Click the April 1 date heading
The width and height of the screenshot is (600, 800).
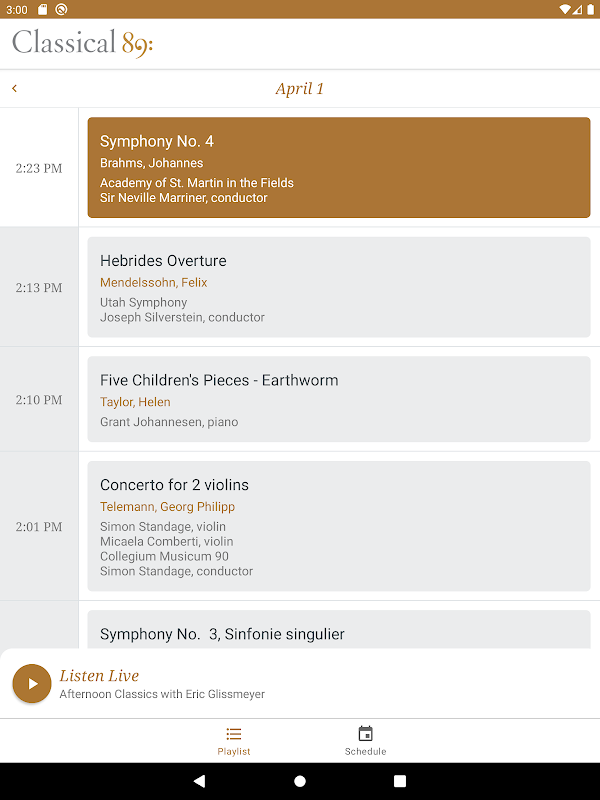300,89
